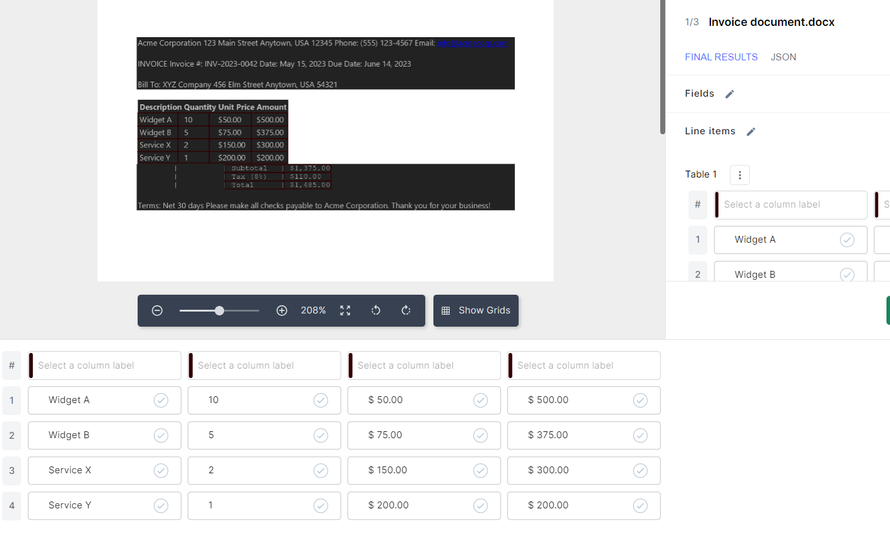Select the FINAL RESULTS tab

(x=721, y=57)
